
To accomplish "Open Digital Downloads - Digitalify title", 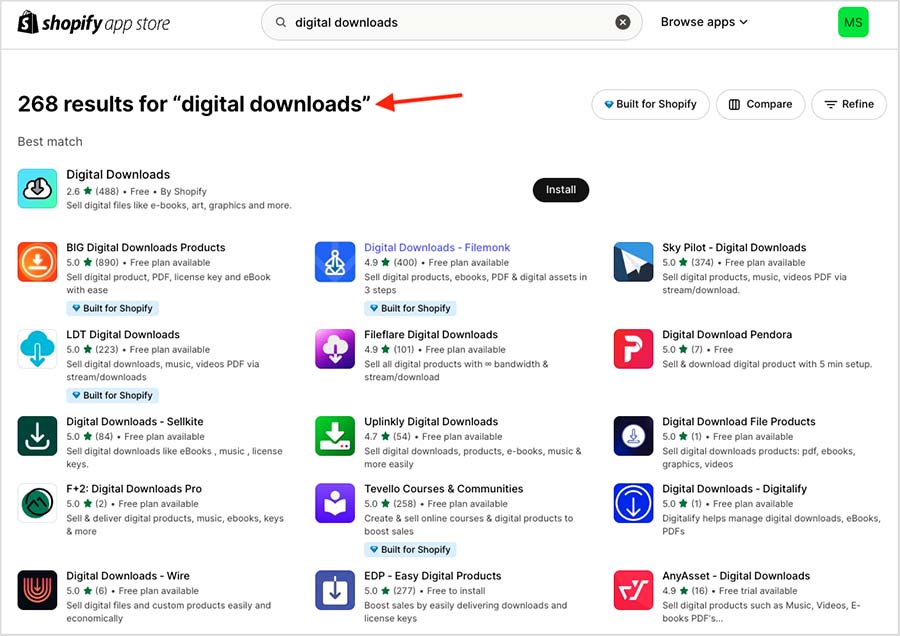I will click(735, 489).
